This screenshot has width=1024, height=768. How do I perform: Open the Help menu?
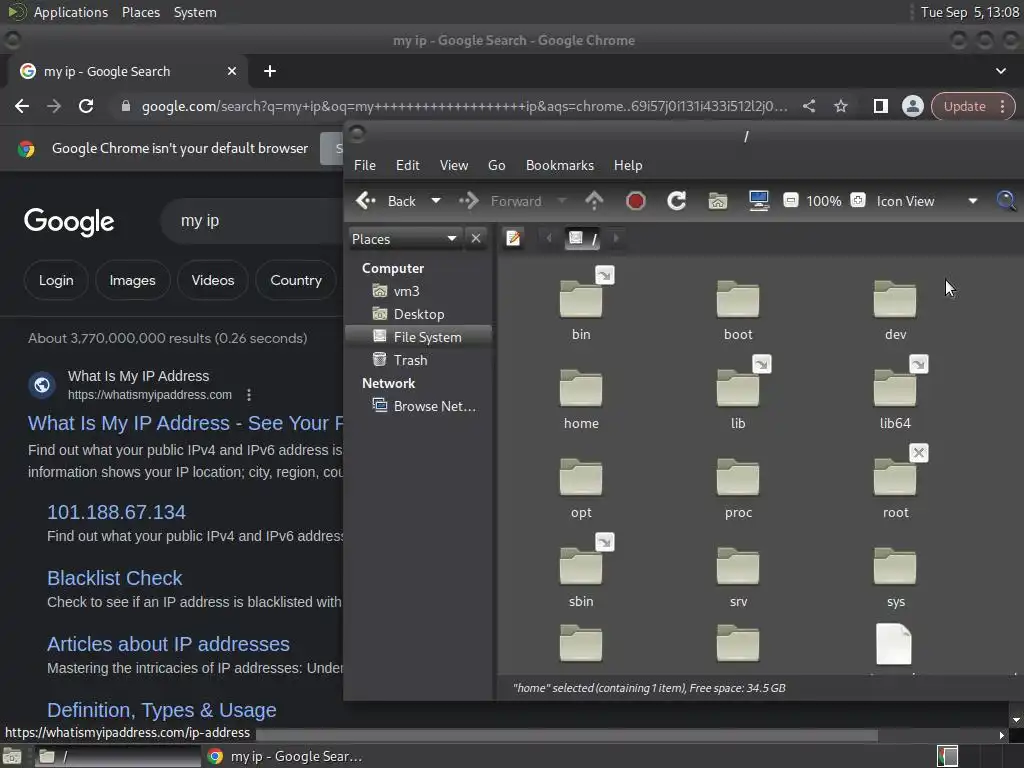628,165
